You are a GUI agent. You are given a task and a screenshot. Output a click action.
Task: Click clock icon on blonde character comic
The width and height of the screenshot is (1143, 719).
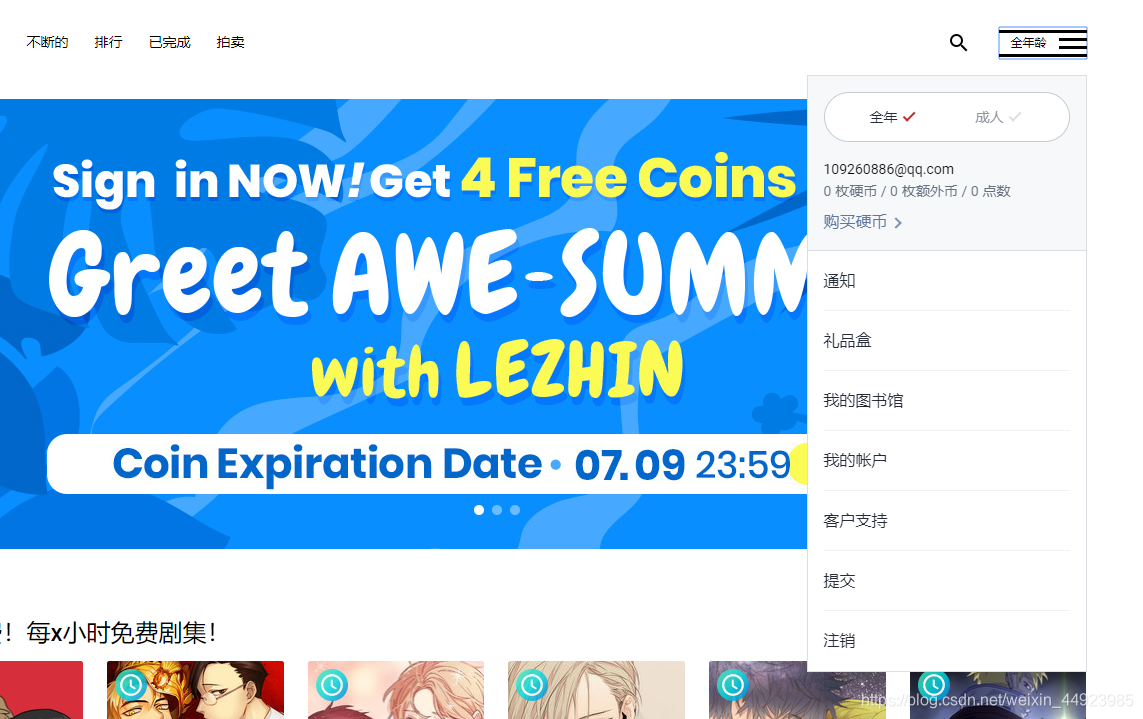(532, 685)
